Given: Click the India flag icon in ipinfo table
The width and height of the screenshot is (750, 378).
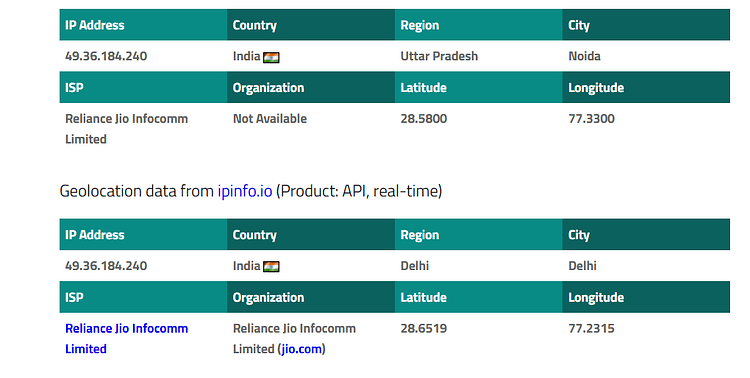Looking at the screenshot, I should pos(271,267).
